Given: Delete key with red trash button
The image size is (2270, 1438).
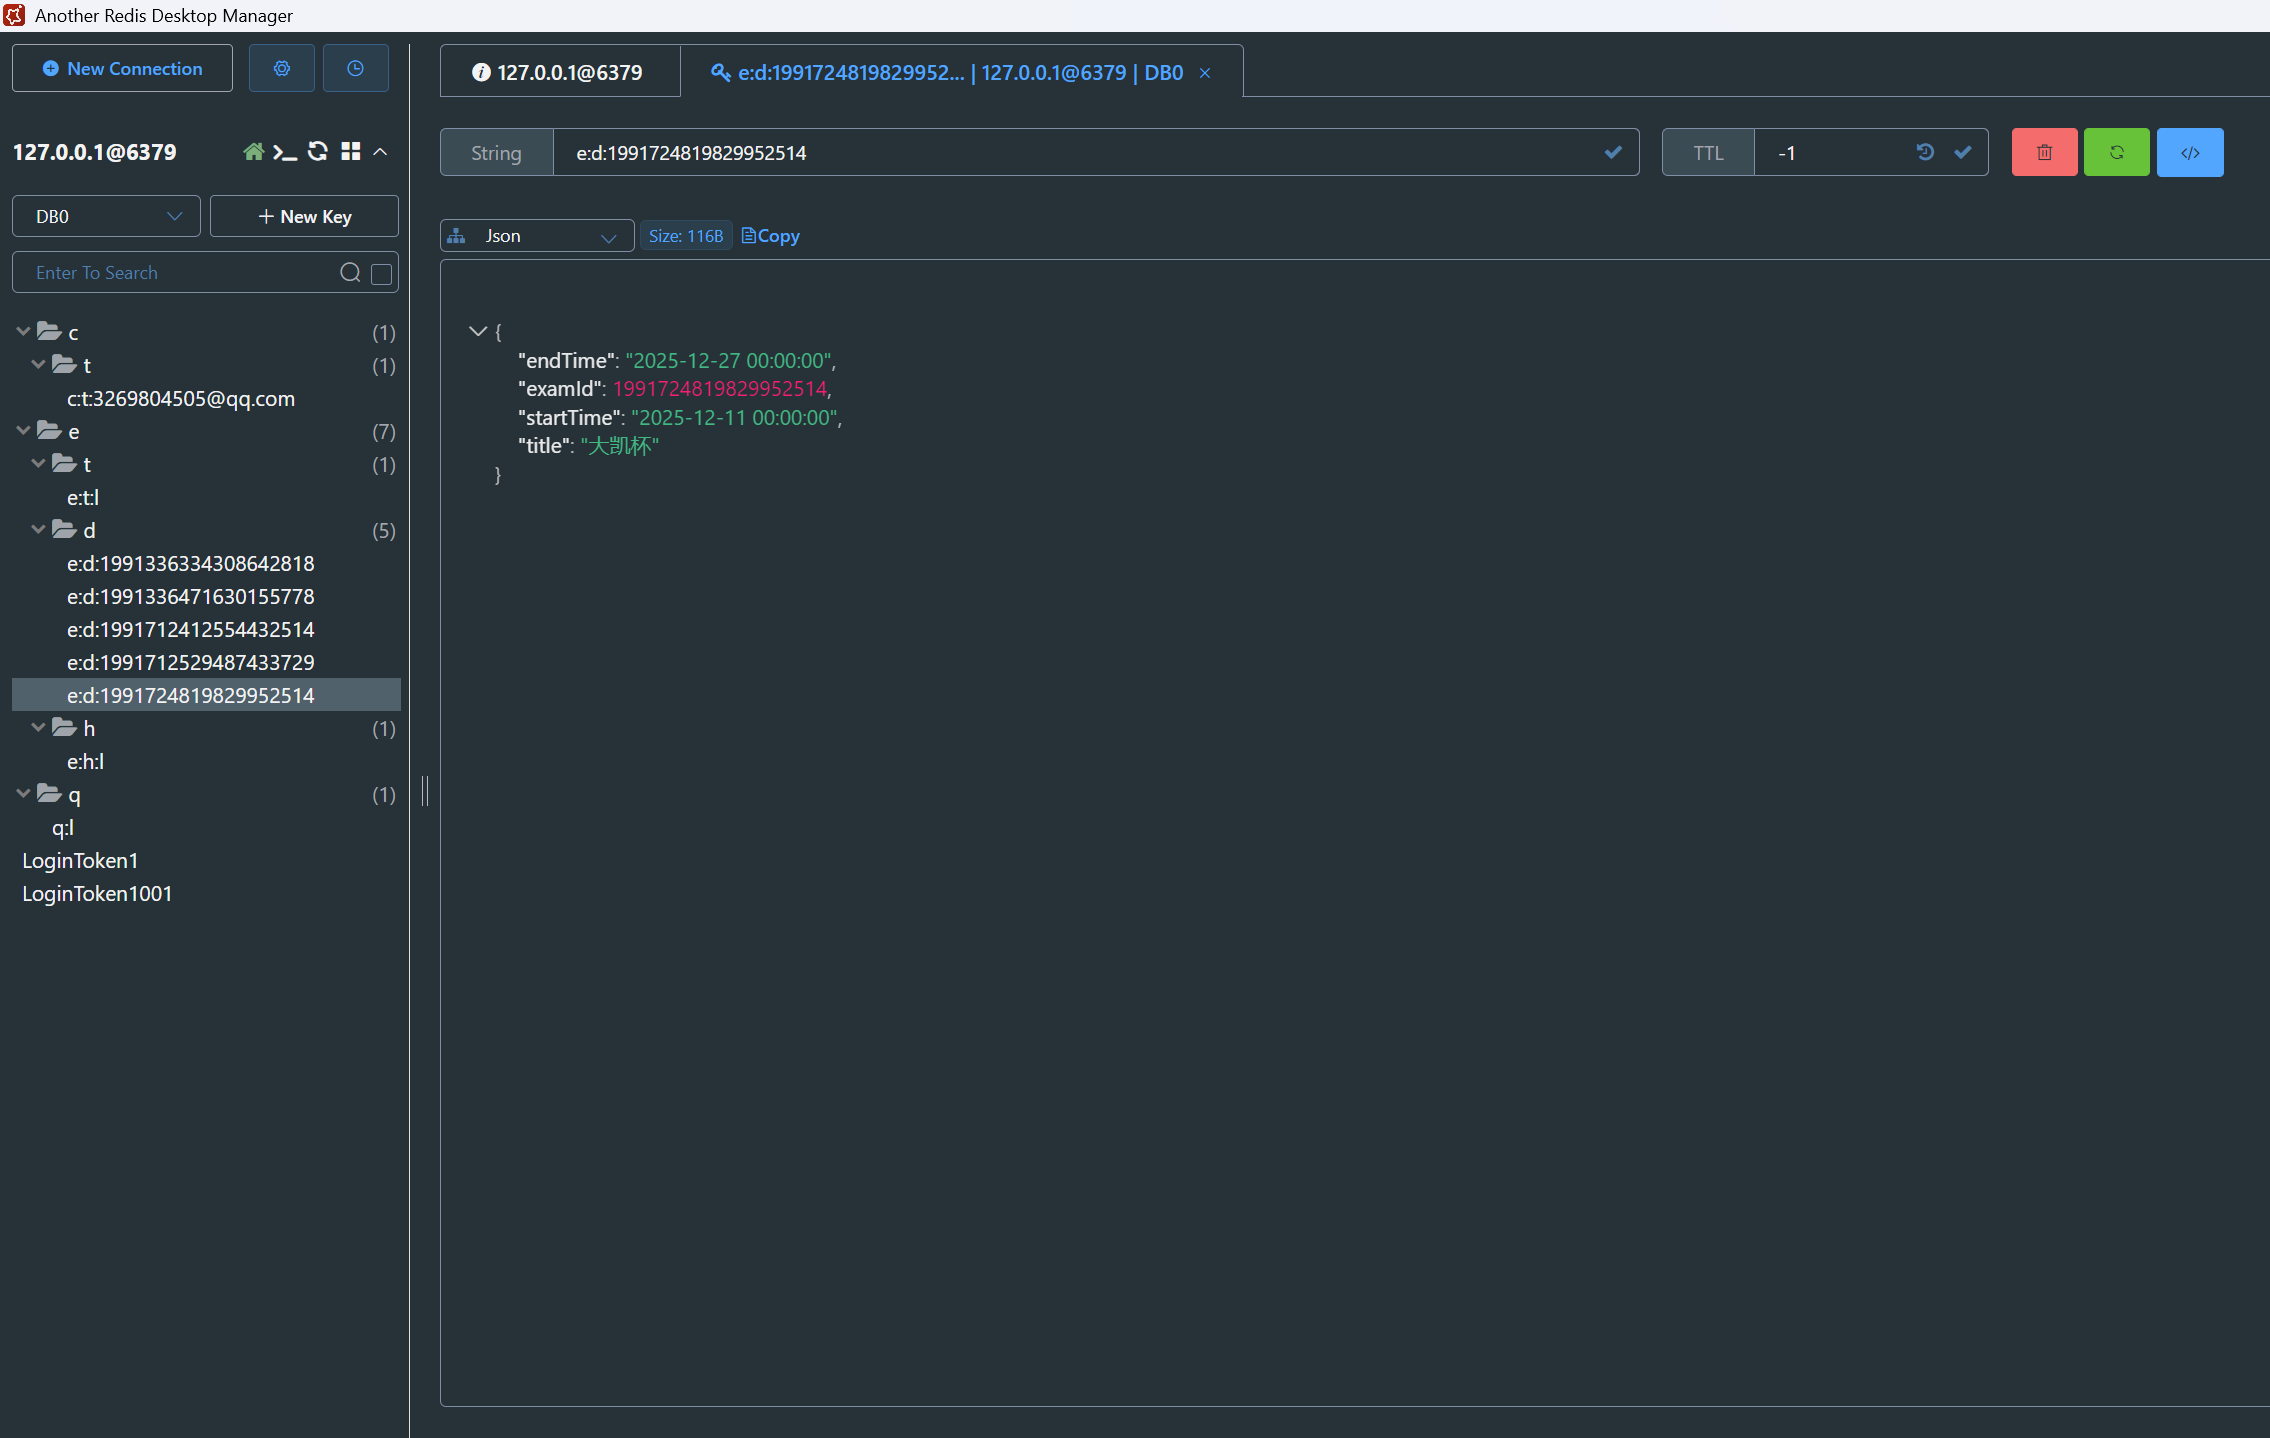Looking at the screenshot, I should (x=2044, y=152).
